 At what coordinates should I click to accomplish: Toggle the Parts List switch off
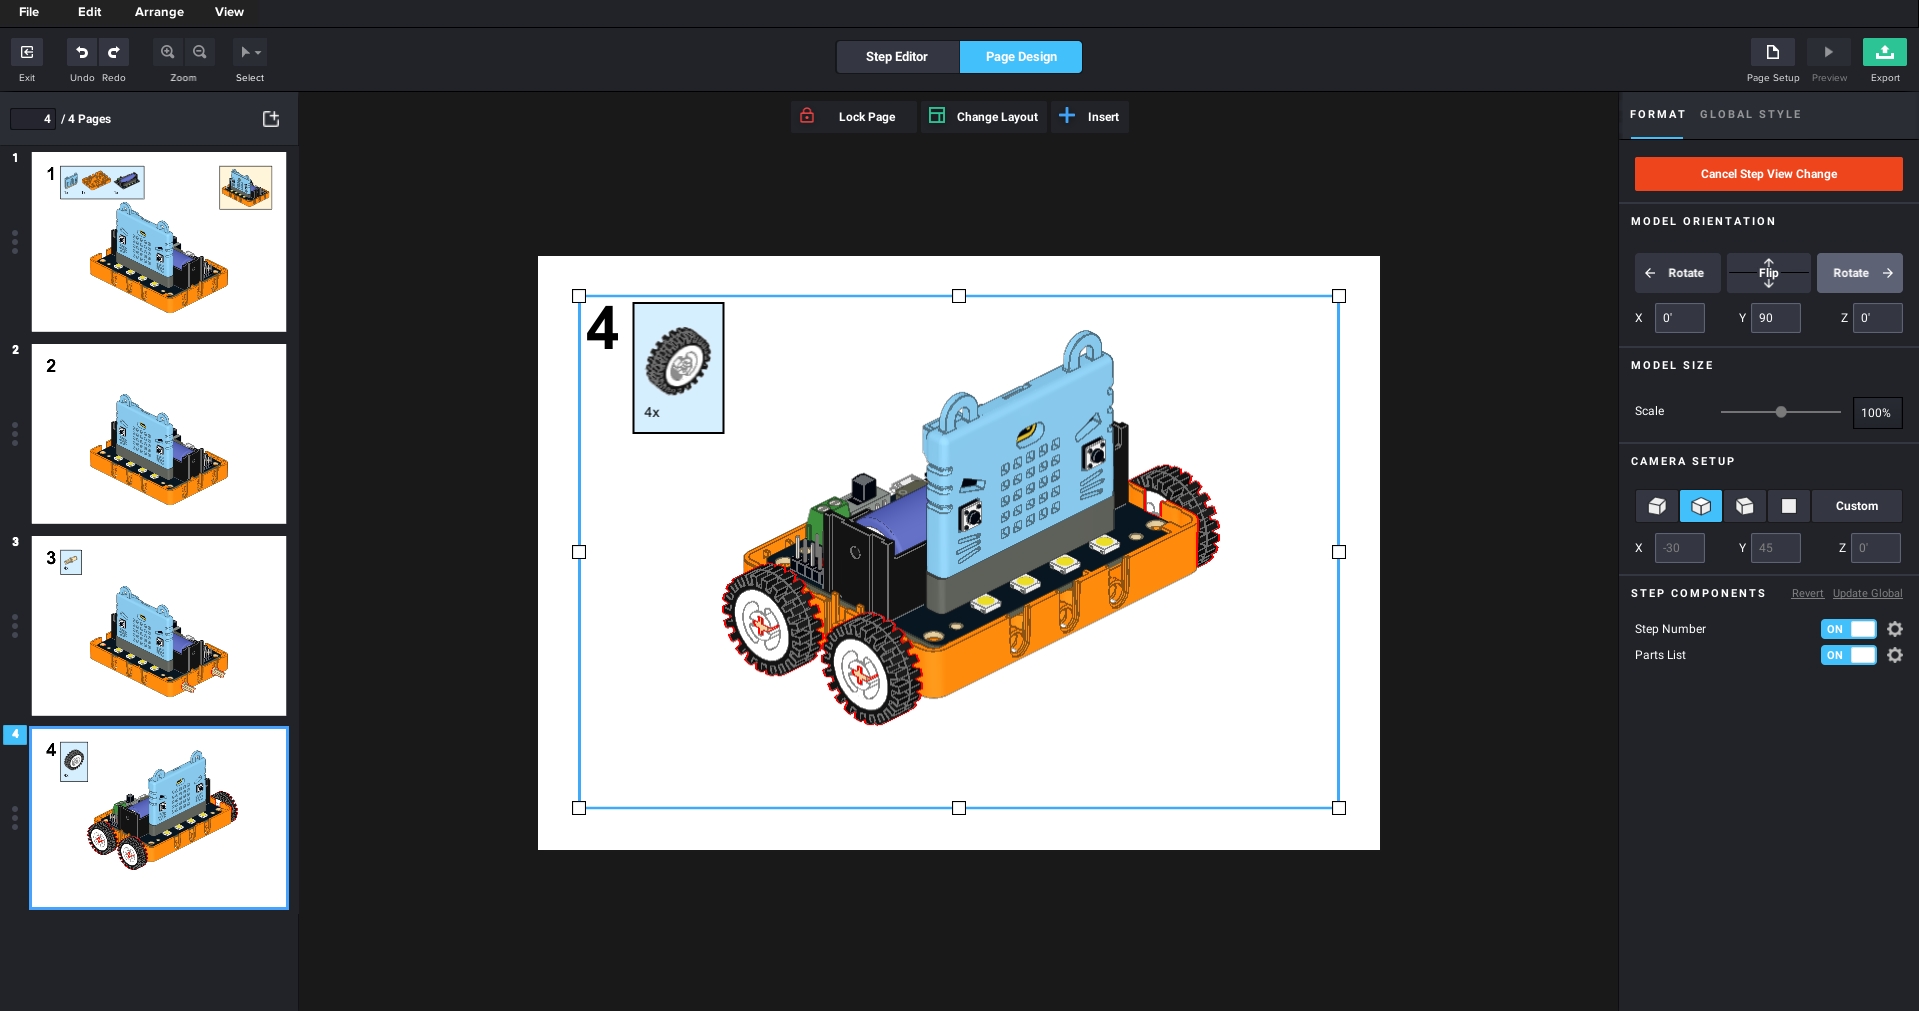(x=1848, y=655)
